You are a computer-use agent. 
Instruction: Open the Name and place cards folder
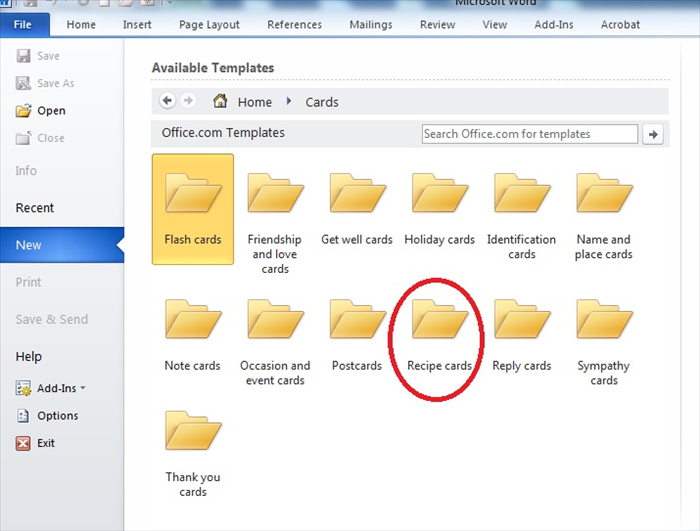click(x=604, y=217)
